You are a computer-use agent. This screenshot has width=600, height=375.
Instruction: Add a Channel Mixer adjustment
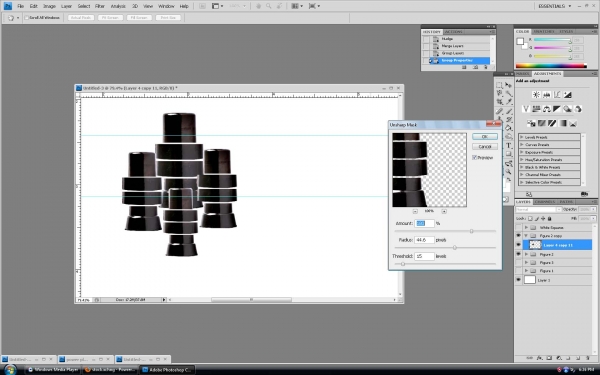point(577,109)
